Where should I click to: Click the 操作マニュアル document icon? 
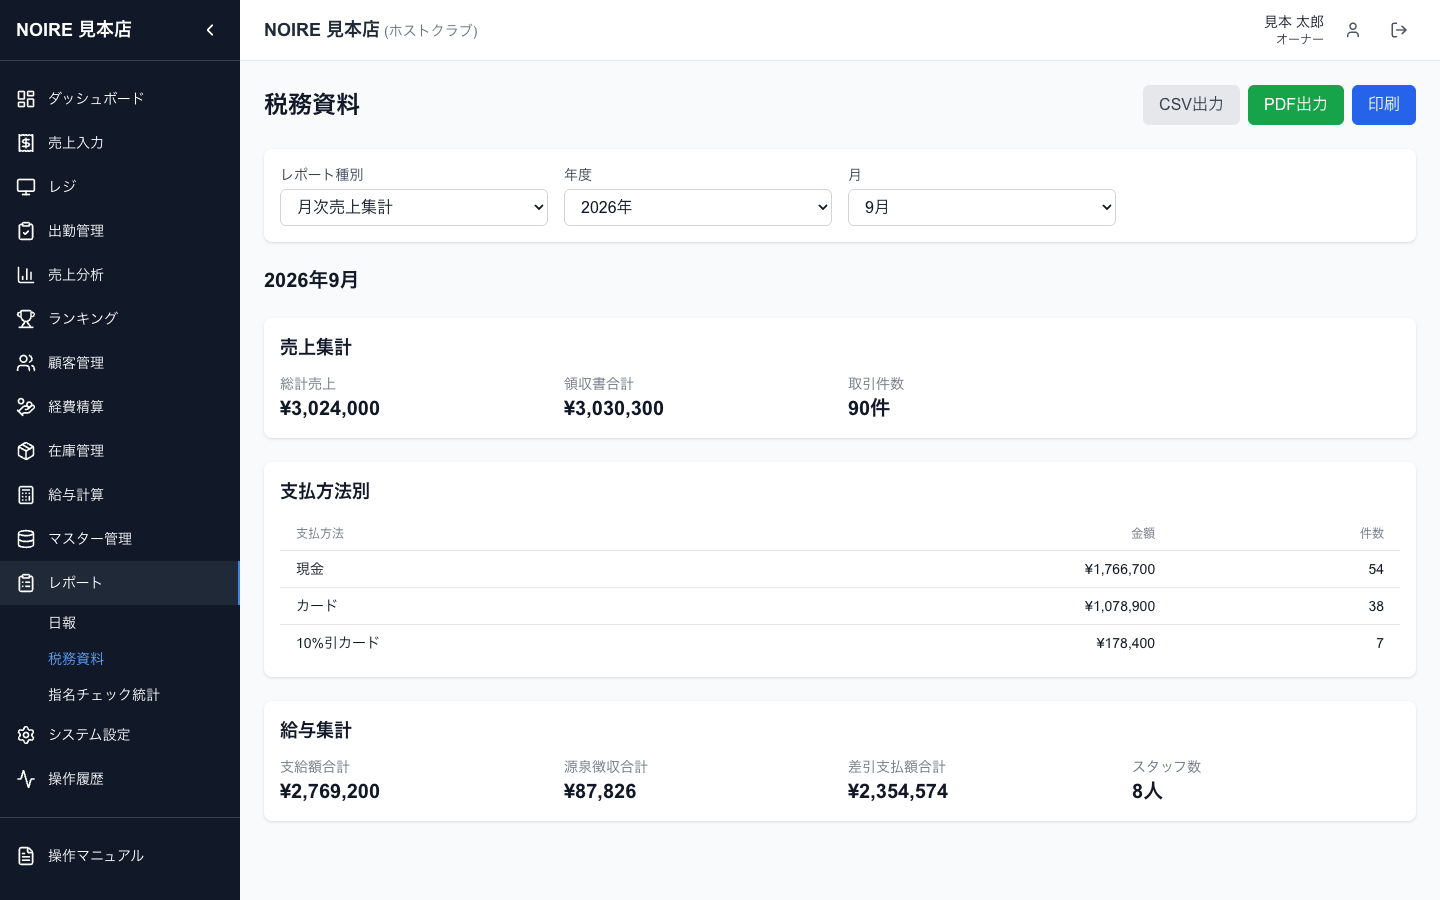pyautogui.click(x=26, y=856)
